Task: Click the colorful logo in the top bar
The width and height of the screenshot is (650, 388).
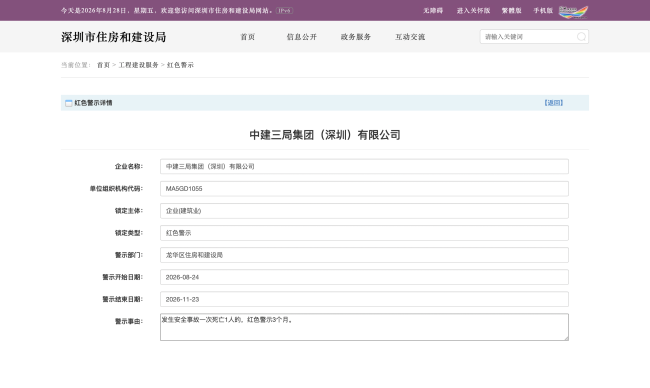Action: 573,12
